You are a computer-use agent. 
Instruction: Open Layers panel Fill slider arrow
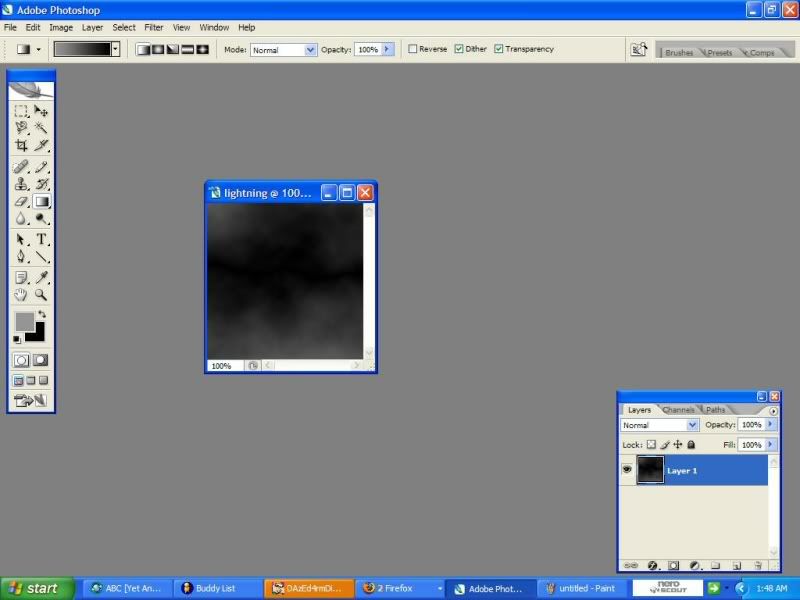pyautogui.click(x=771, y=445)
